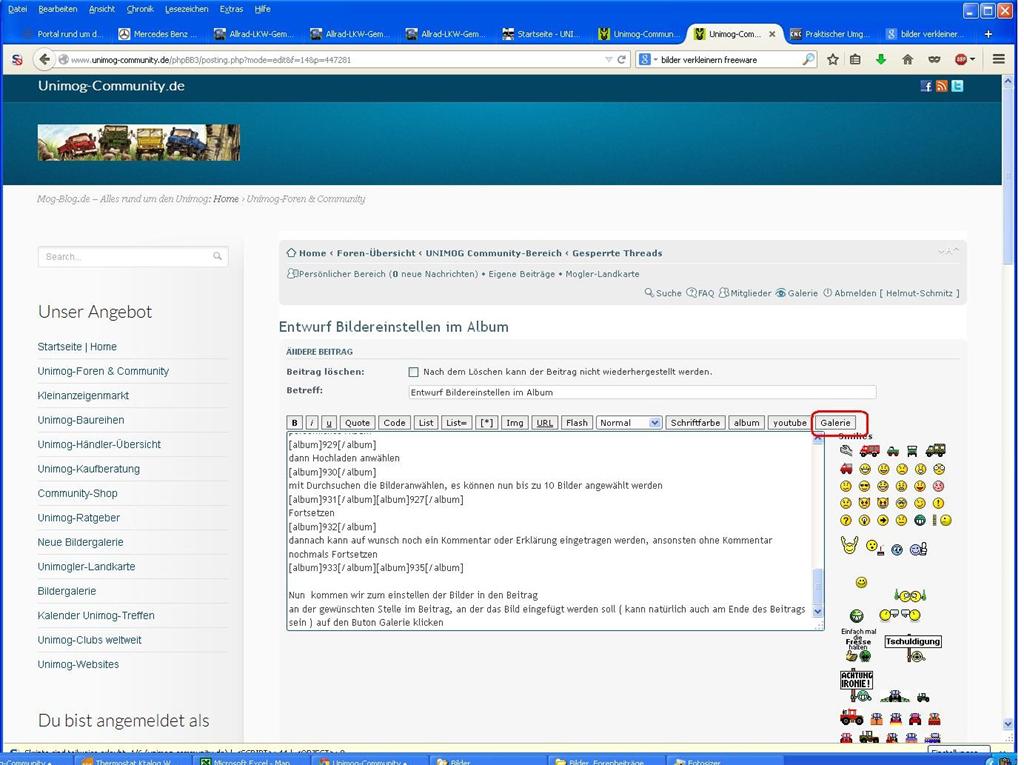Screen dimensions: 1024x765
Task: Click the Facebook icon in site header
Action: [x=926, y=87]
